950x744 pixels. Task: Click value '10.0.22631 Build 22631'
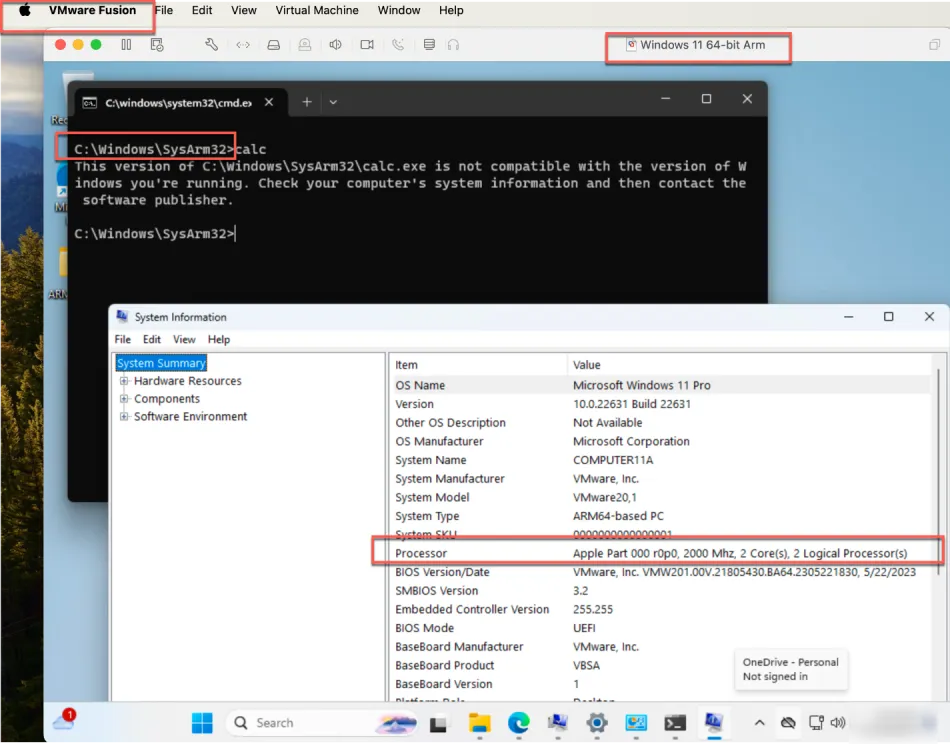(x=632, y=404)
